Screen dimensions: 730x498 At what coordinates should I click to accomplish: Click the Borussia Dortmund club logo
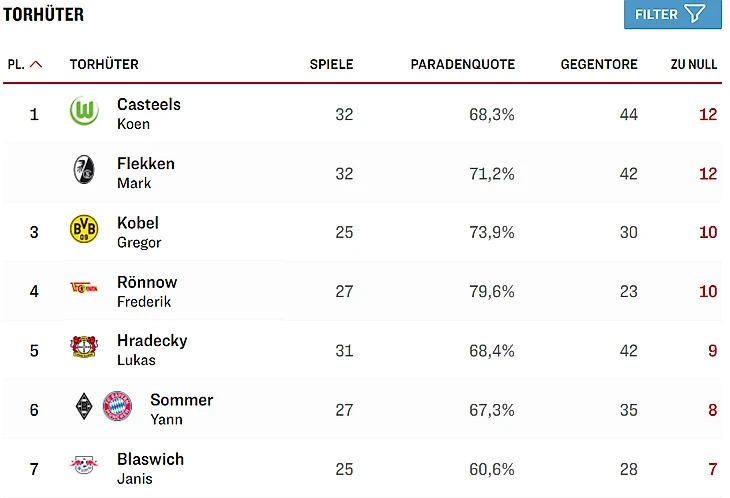pyautogui.click(x=84, y=230)
